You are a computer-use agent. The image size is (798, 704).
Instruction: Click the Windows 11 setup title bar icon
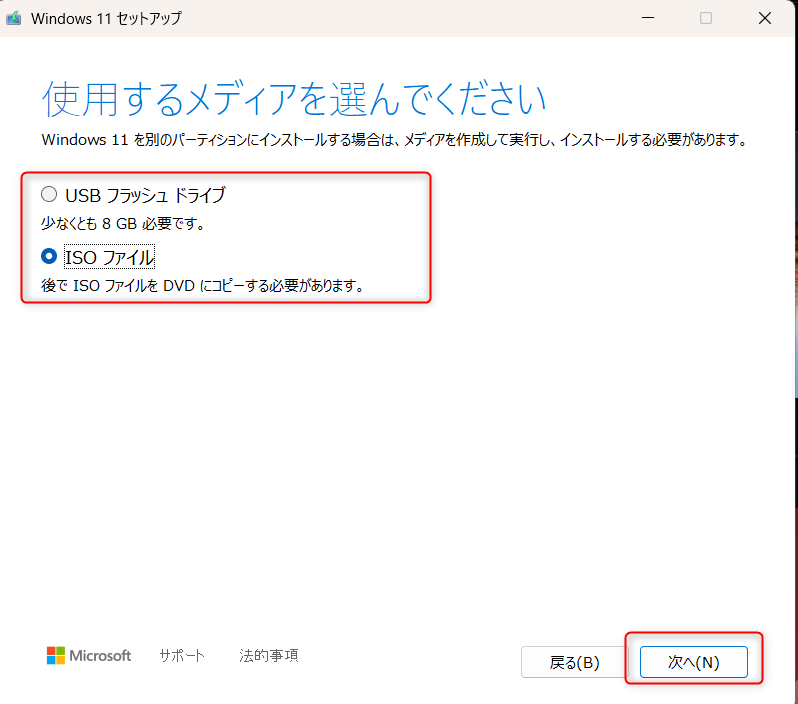(x=14, y=18)
